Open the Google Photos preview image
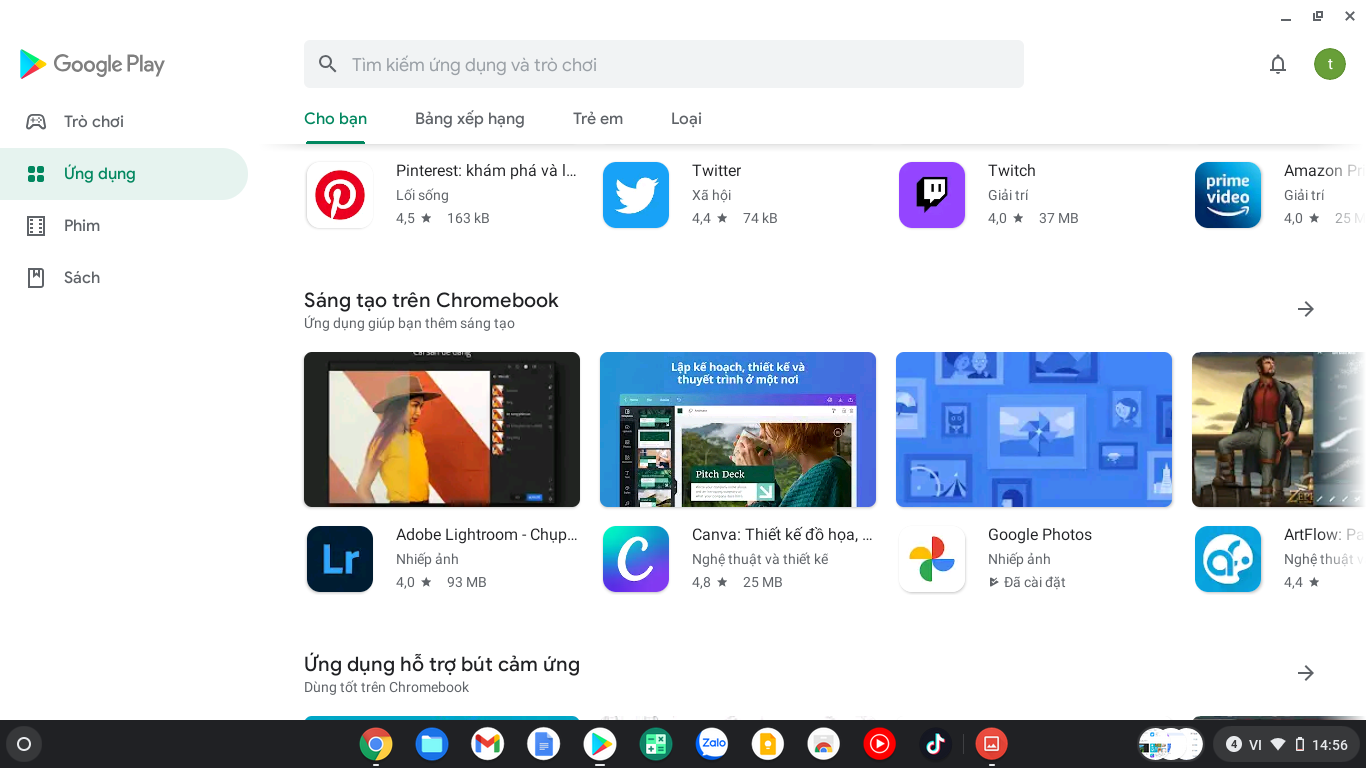The image size is (1366, 768). coord(1034,429)
